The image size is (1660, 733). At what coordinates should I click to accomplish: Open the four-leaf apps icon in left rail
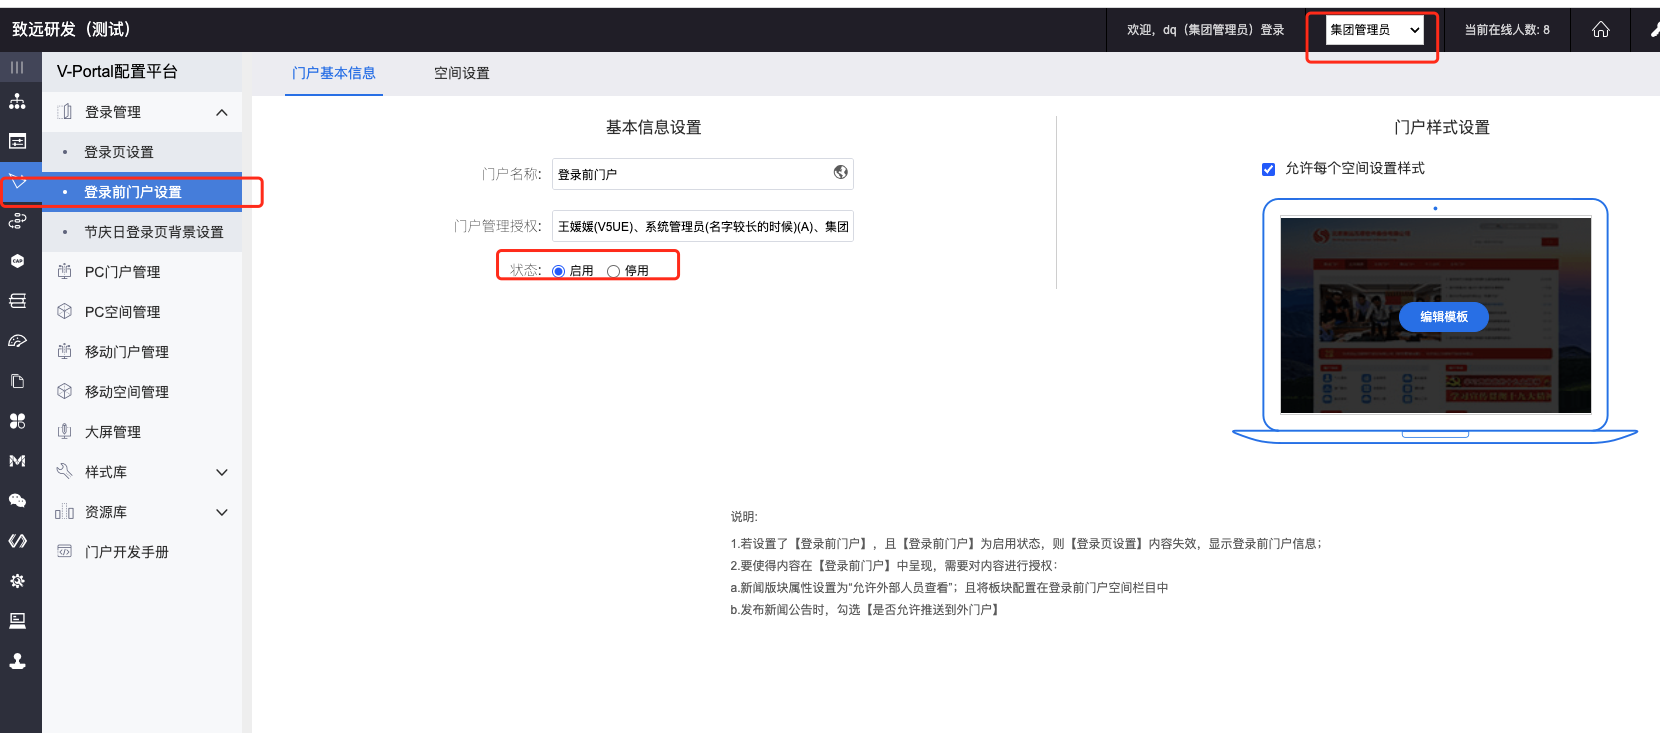[17, 421]
